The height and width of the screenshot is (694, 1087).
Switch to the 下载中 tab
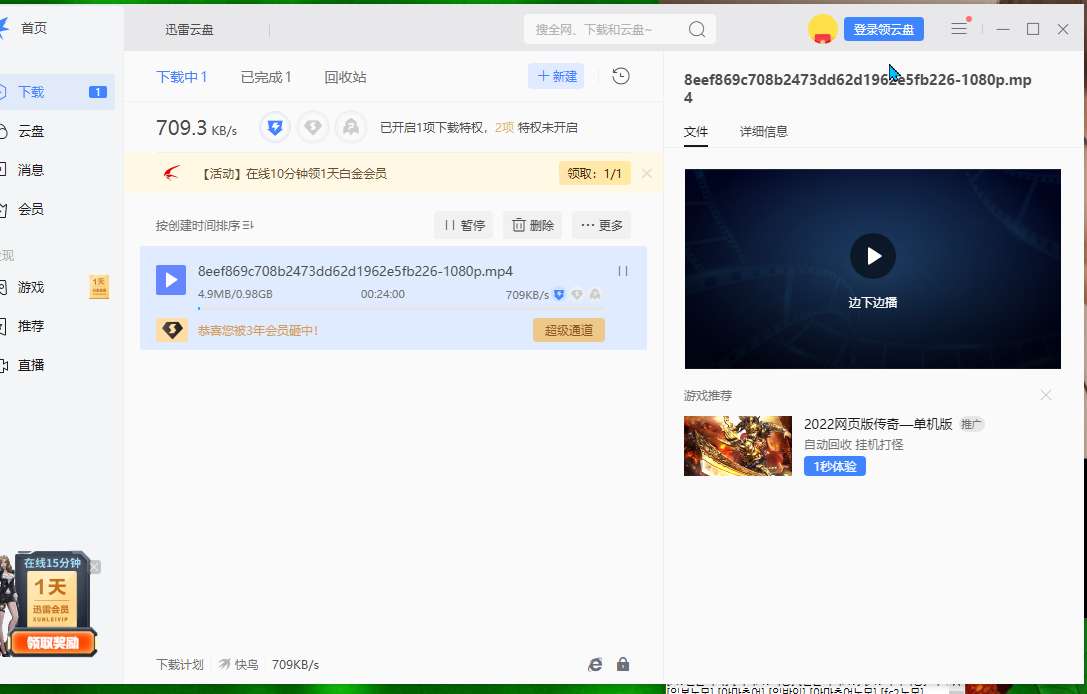click(x=182, y=77)
